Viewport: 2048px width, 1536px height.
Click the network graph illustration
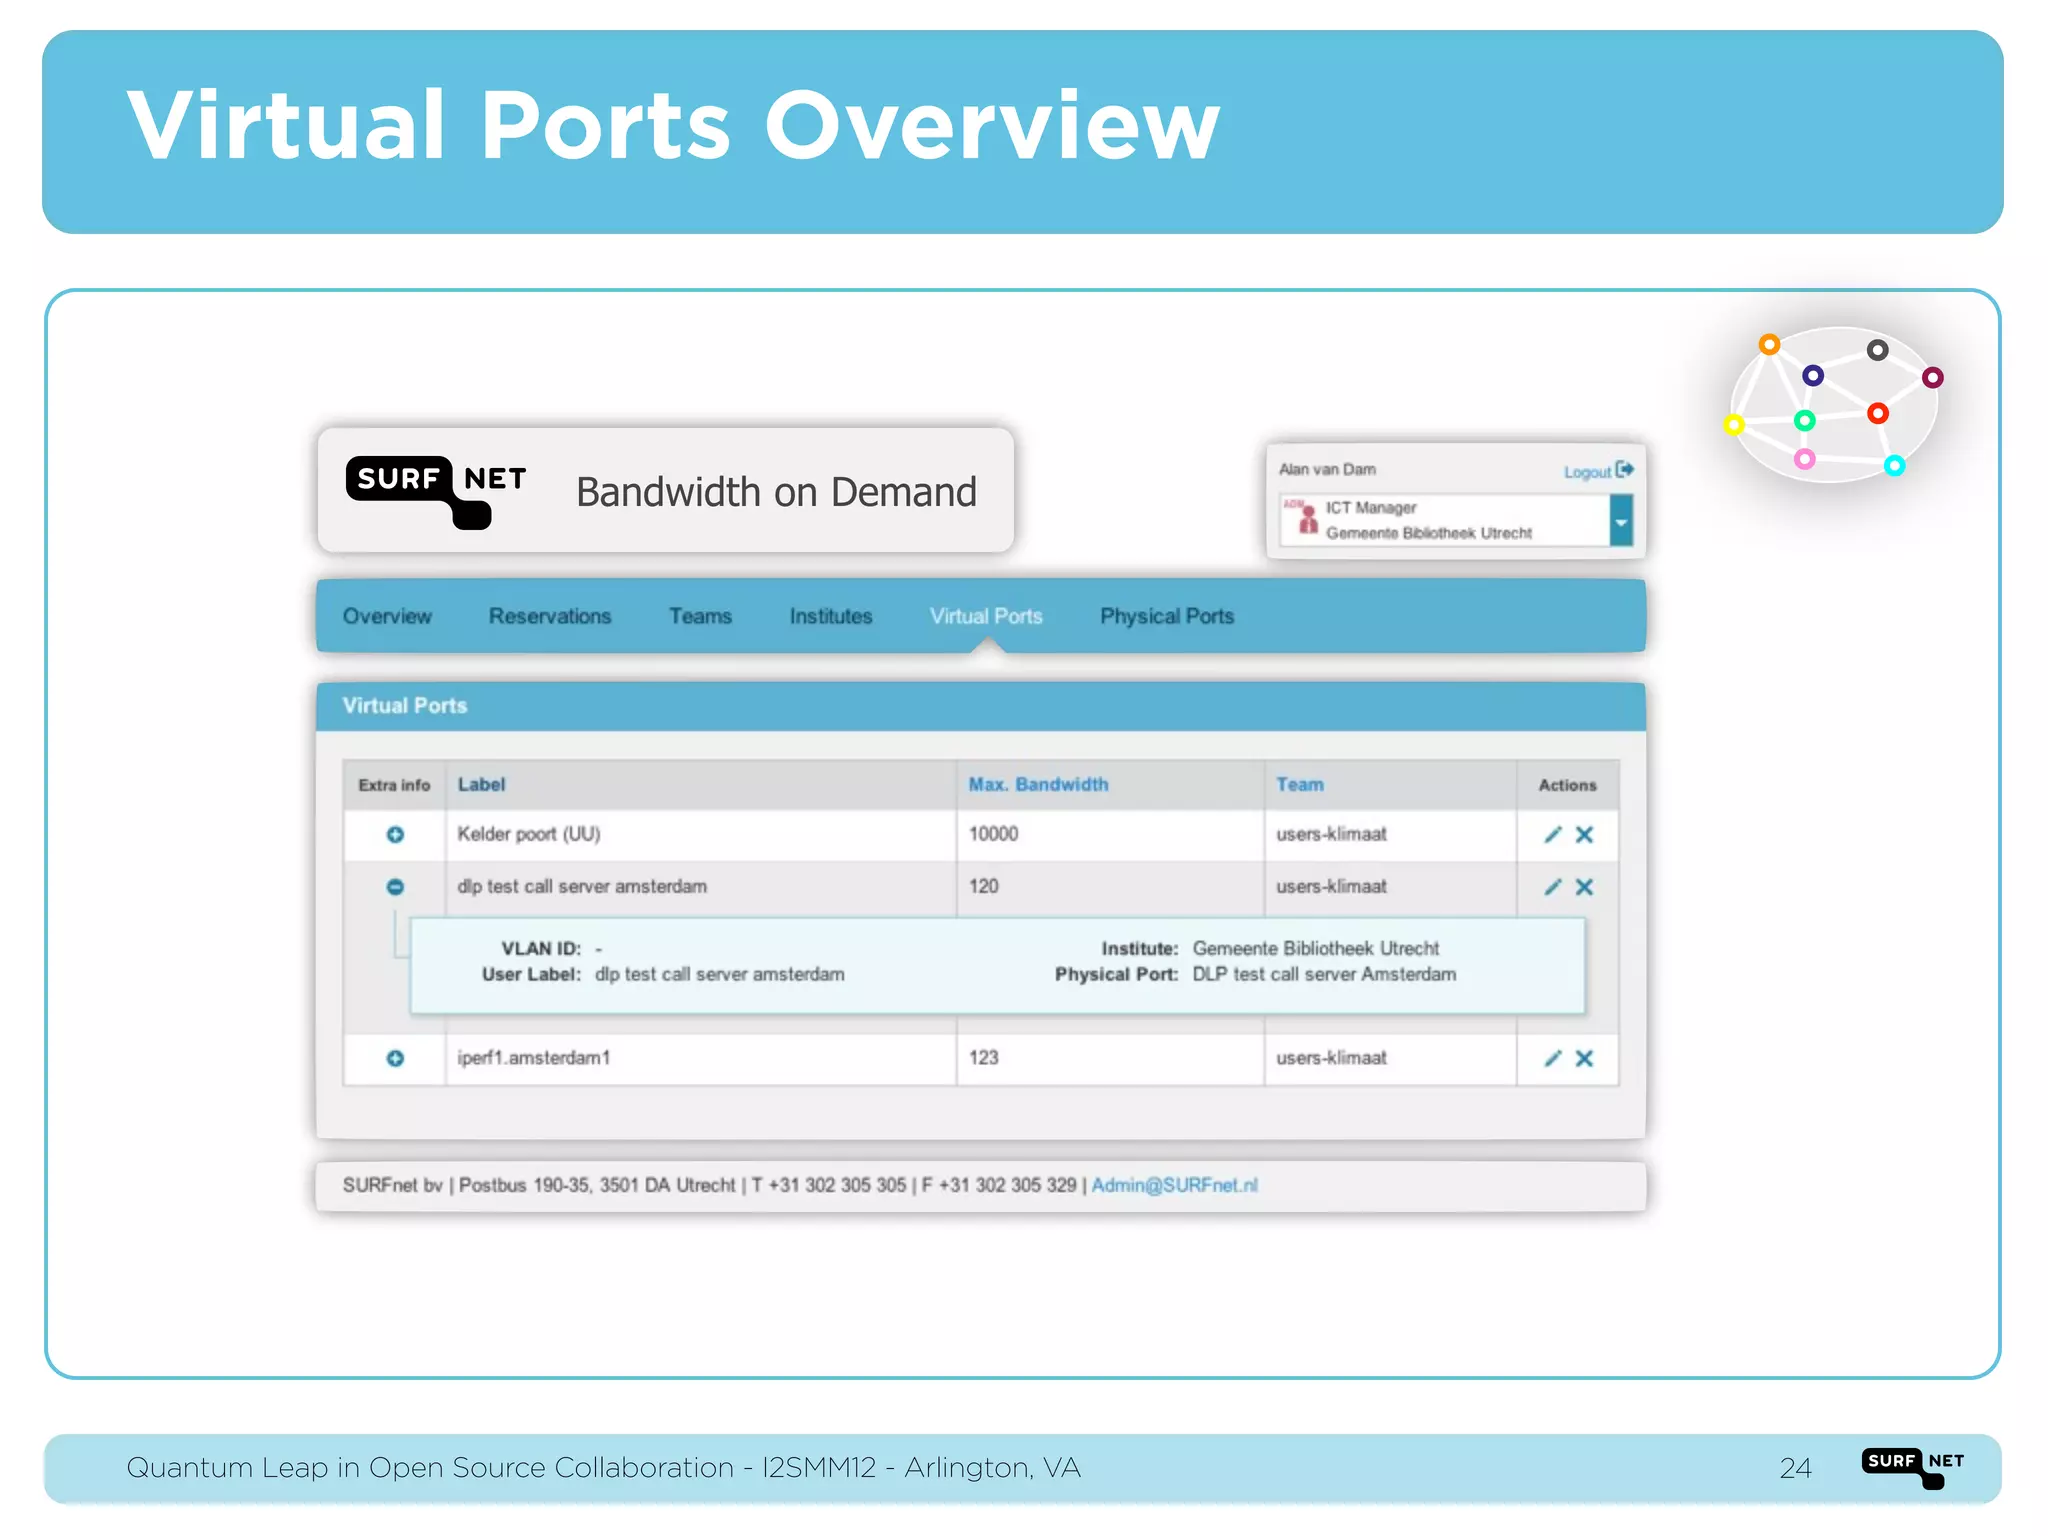point(1834,404)
